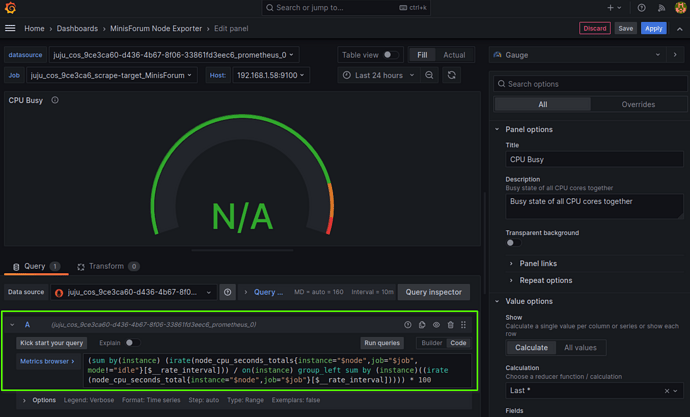Screen dimensions: 690x417
Task: Switch to the Transform tab
Action: (108, 266)
